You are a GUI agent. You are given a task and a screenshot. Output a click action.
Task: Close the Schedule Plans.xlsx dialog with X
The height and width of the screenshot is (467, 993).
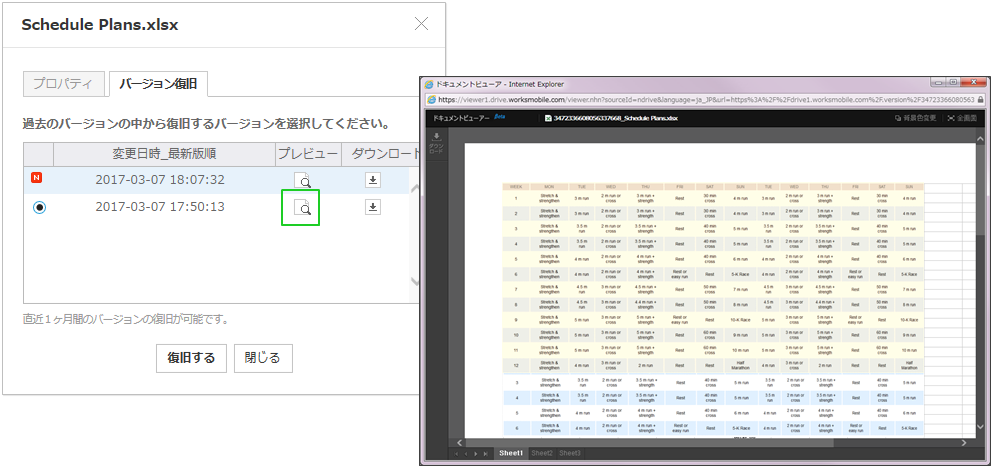(x=421, y=24)
